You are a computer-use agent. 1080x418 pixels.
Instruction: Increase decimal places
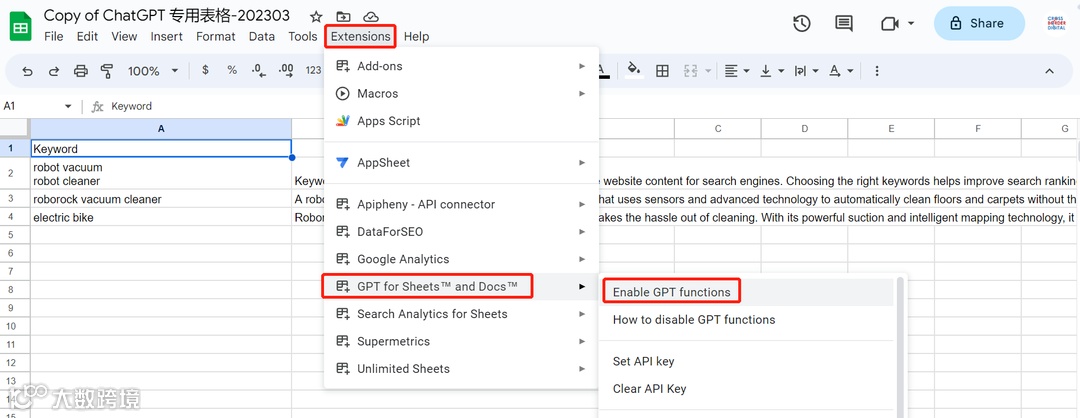pyautogui.click(x=286, y=70)
